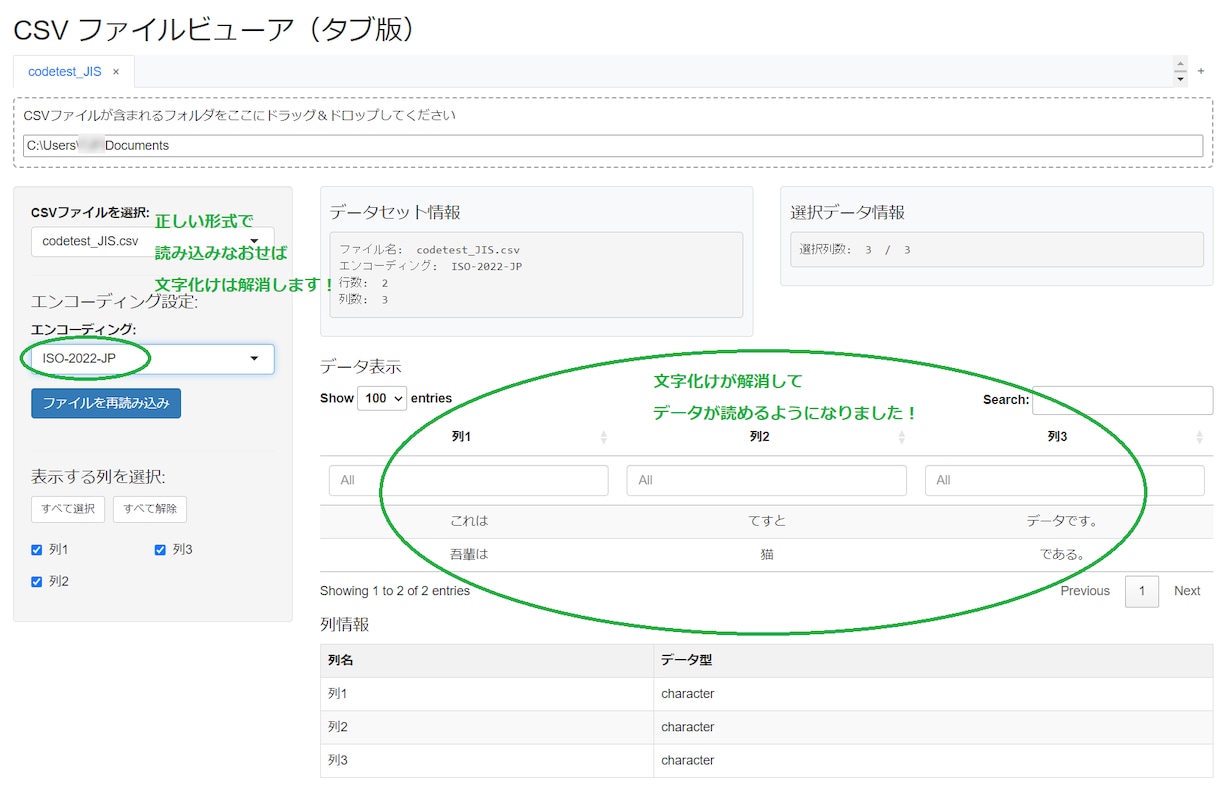Go to Next page
The image size is (1220, 785).
[x=1187, y=591]
